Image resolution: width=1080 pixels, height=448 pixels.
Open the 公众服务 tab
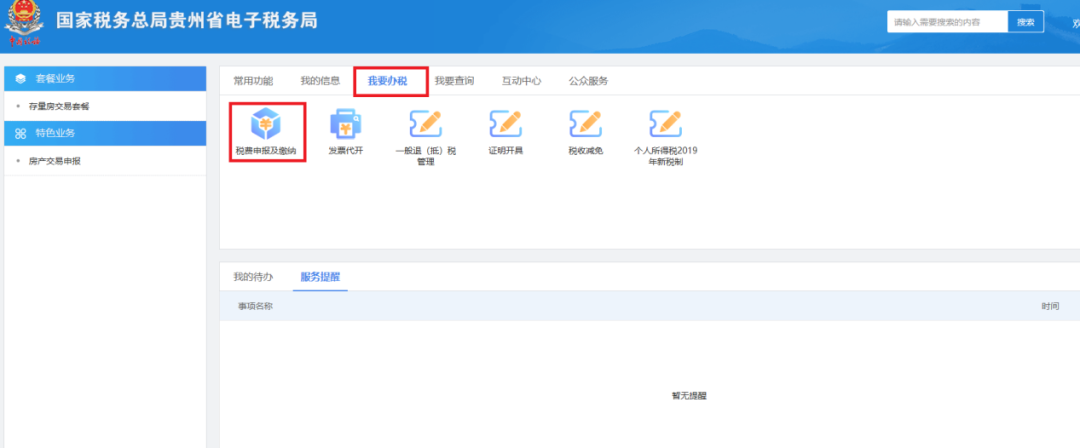coord(588,81)
